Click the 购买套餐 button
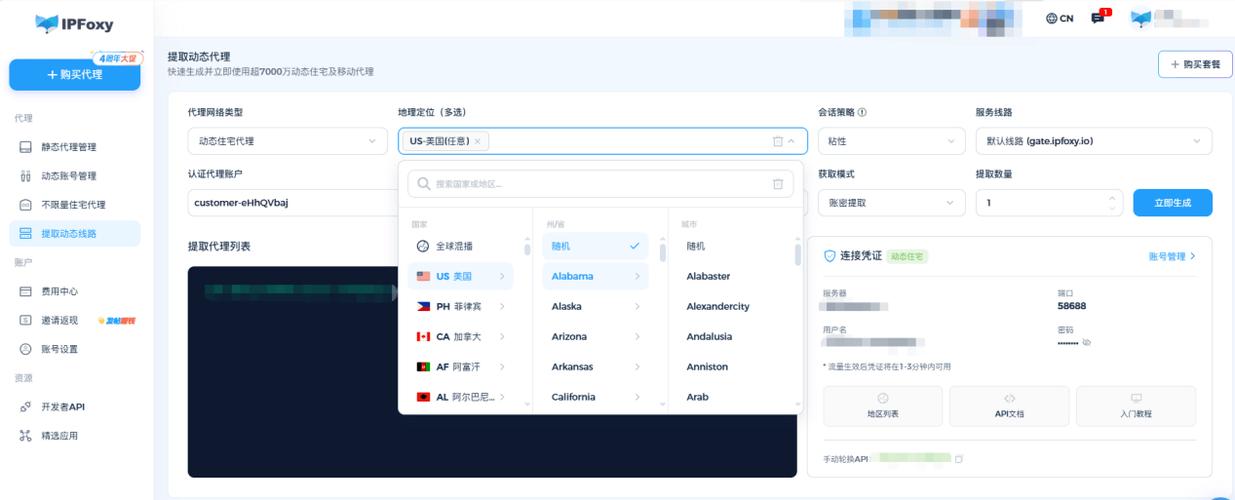The height and width of the screenshot is (500, 1235). click(1195, 64)
